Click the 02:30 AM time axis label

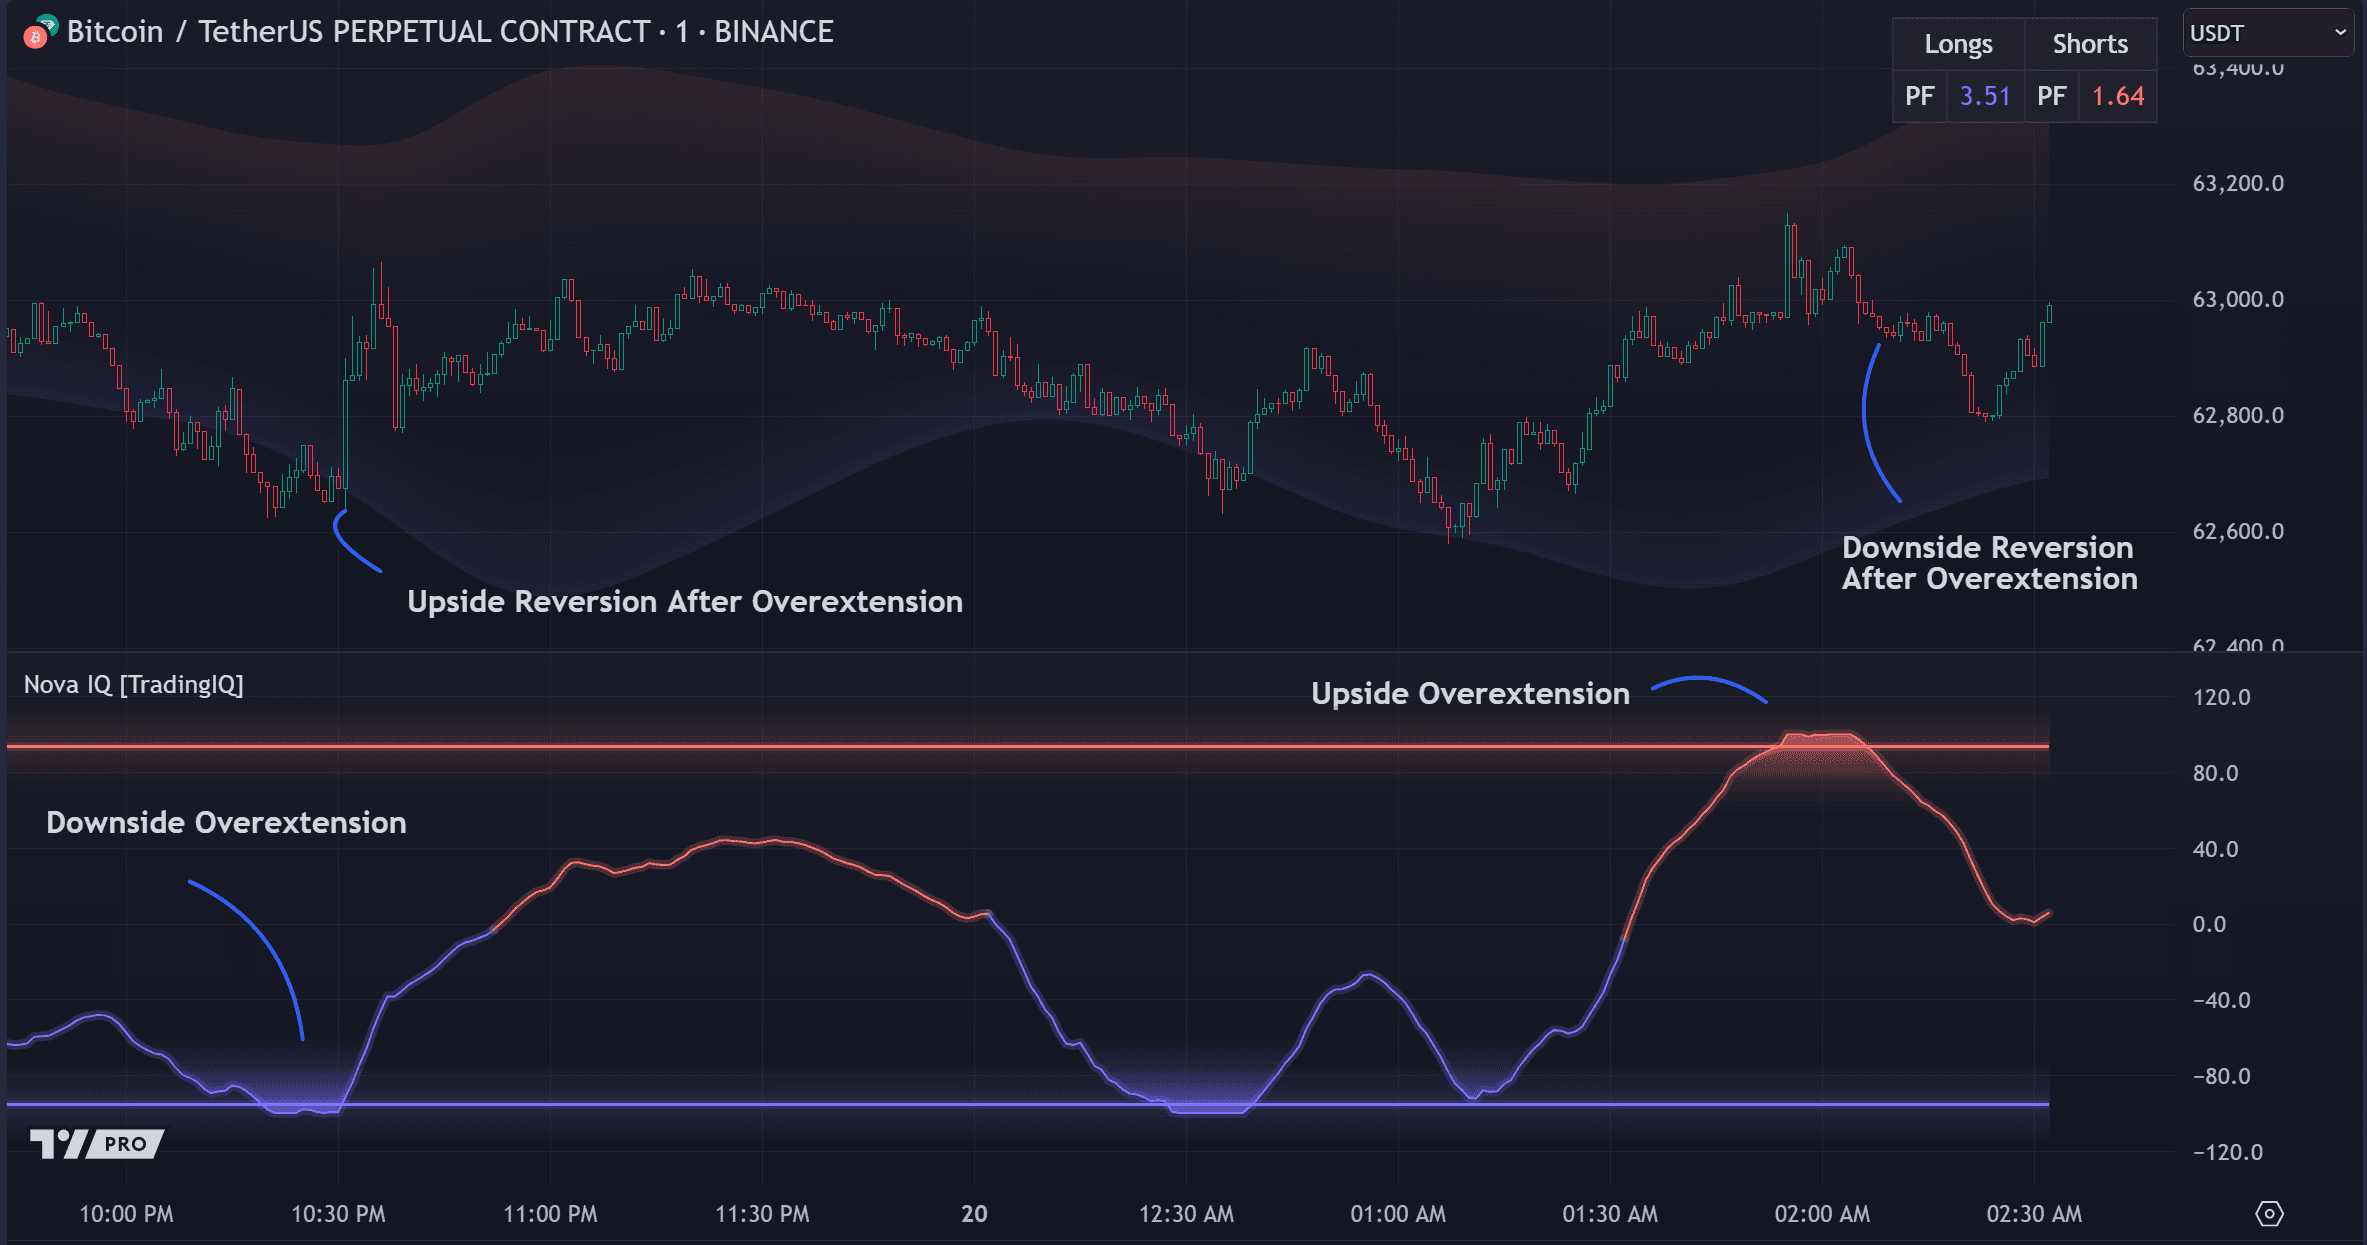coord(2034,1214)
